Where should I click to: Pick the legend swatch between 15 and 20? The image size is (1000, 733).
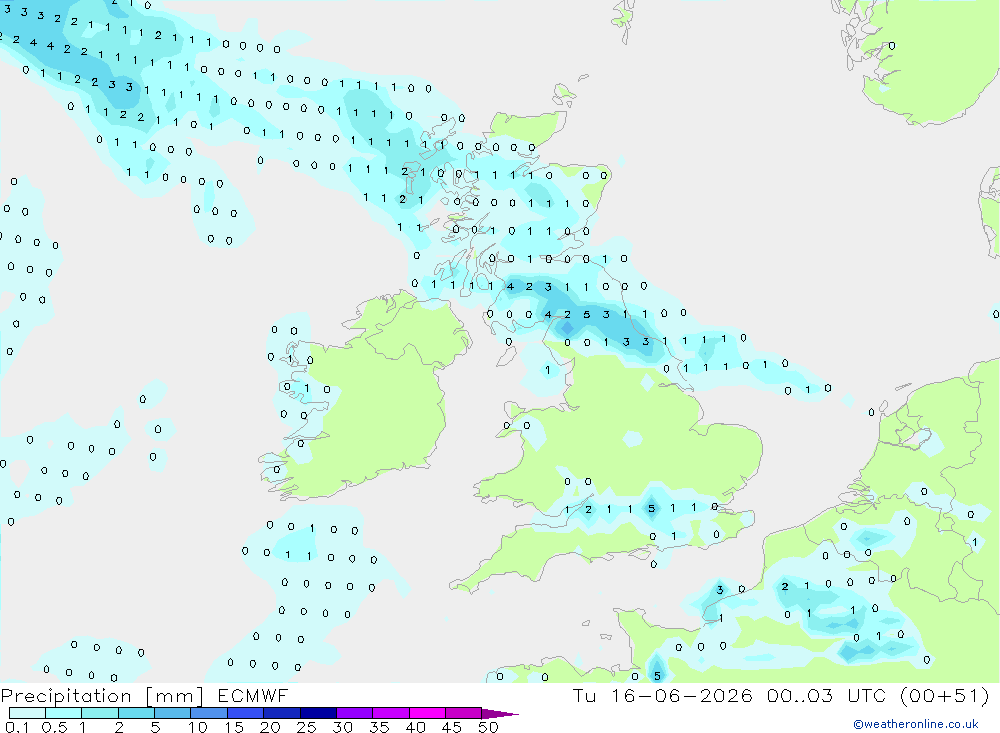tap(246, 713)
